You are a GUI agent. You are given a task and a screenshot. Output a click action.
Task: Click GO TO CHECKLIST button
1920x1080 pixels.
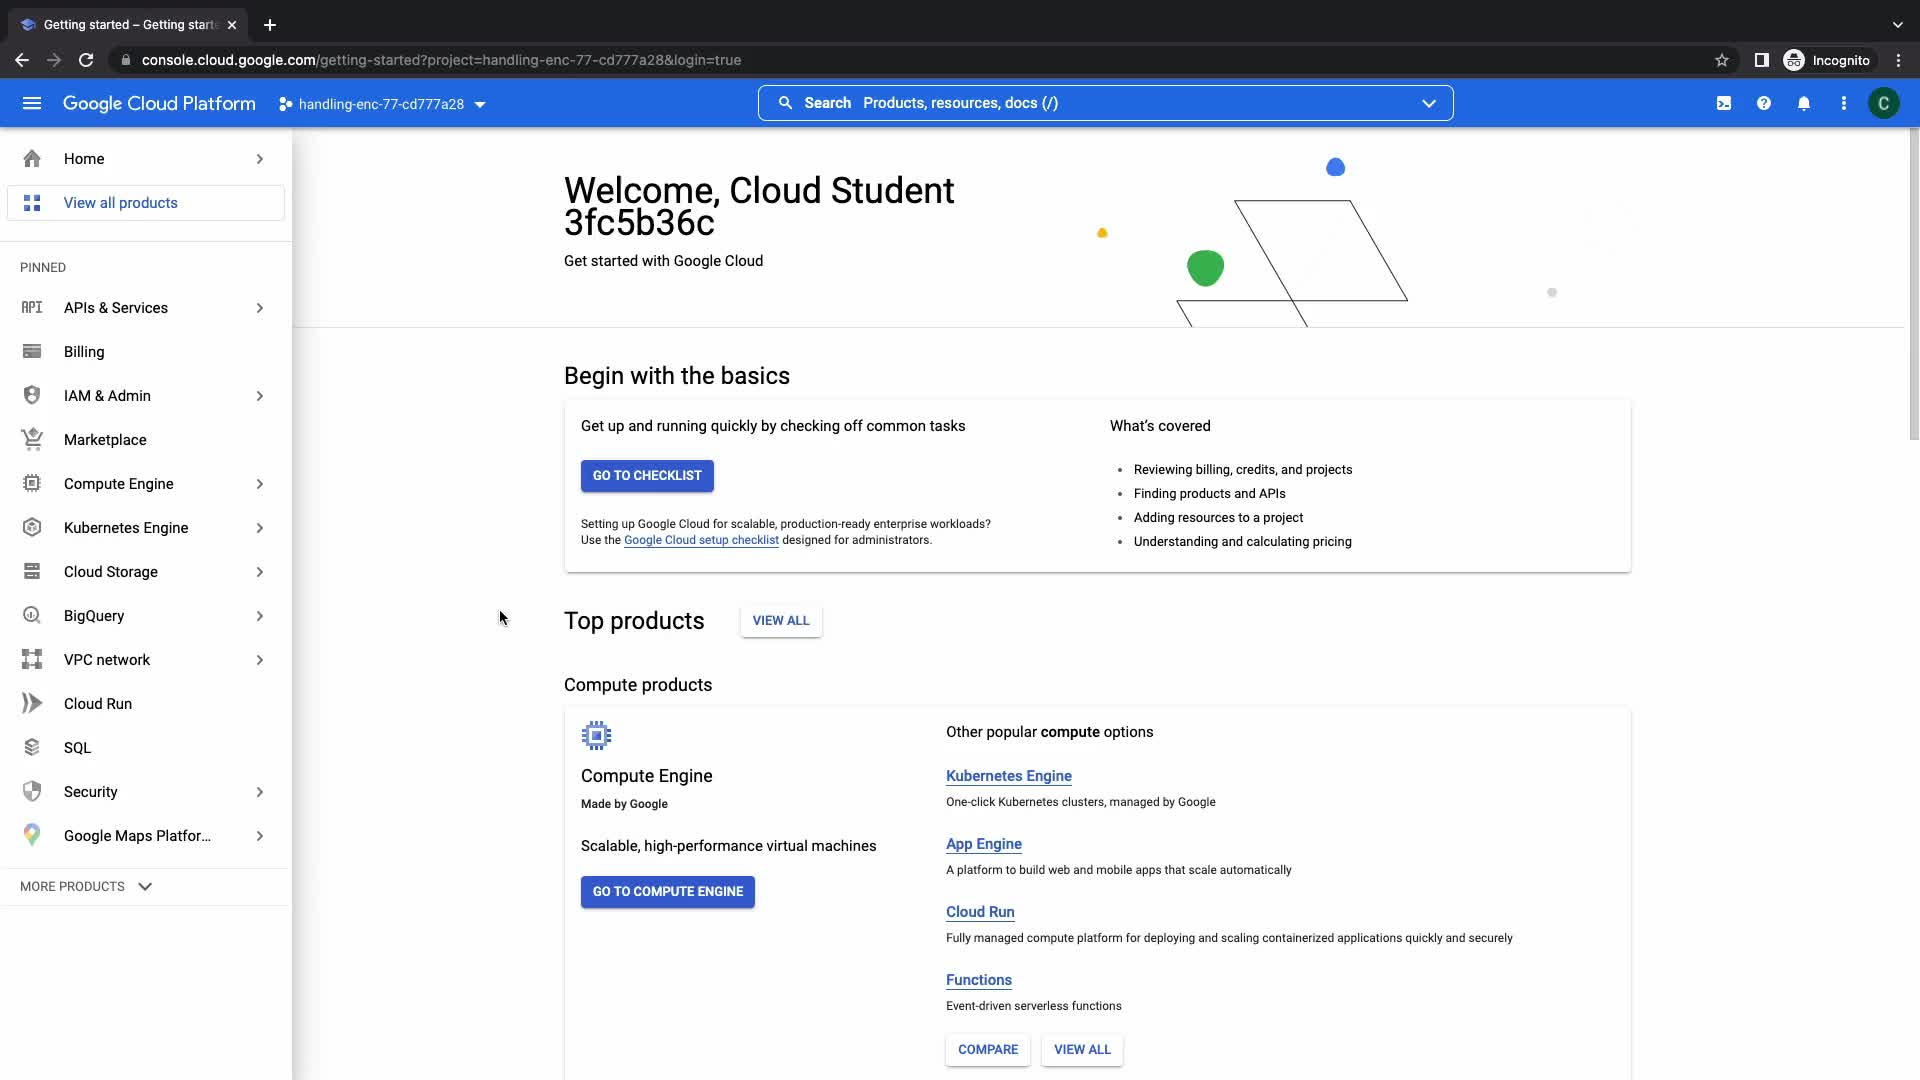tap(647, 476)
